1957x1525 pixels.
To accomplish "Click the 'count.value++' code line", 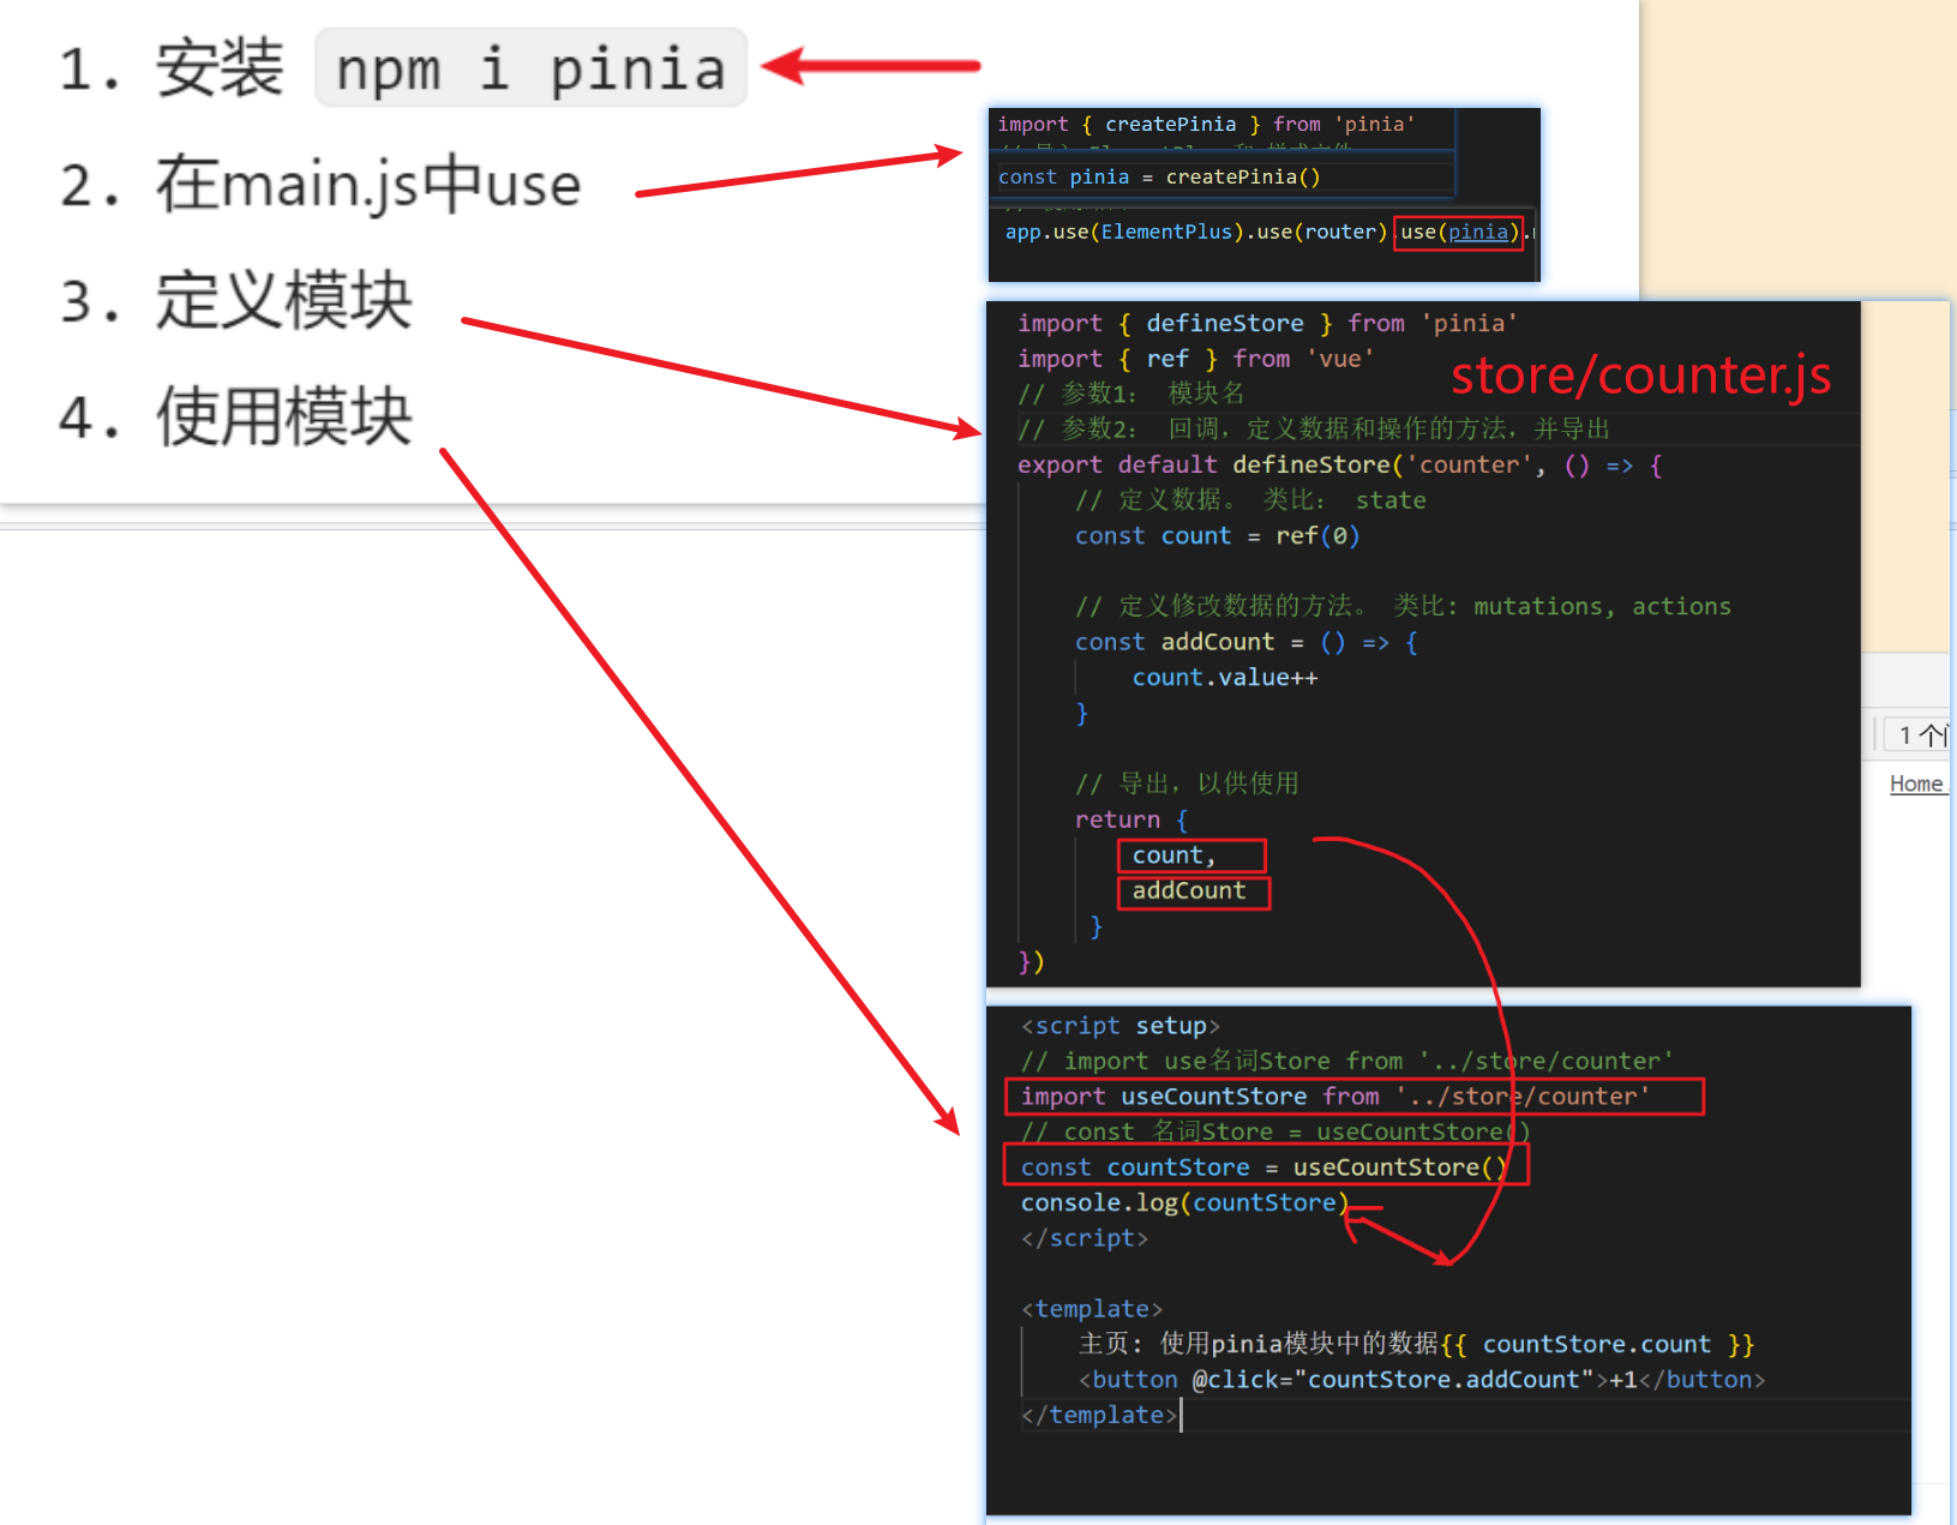I will (x=1224, y=678).
